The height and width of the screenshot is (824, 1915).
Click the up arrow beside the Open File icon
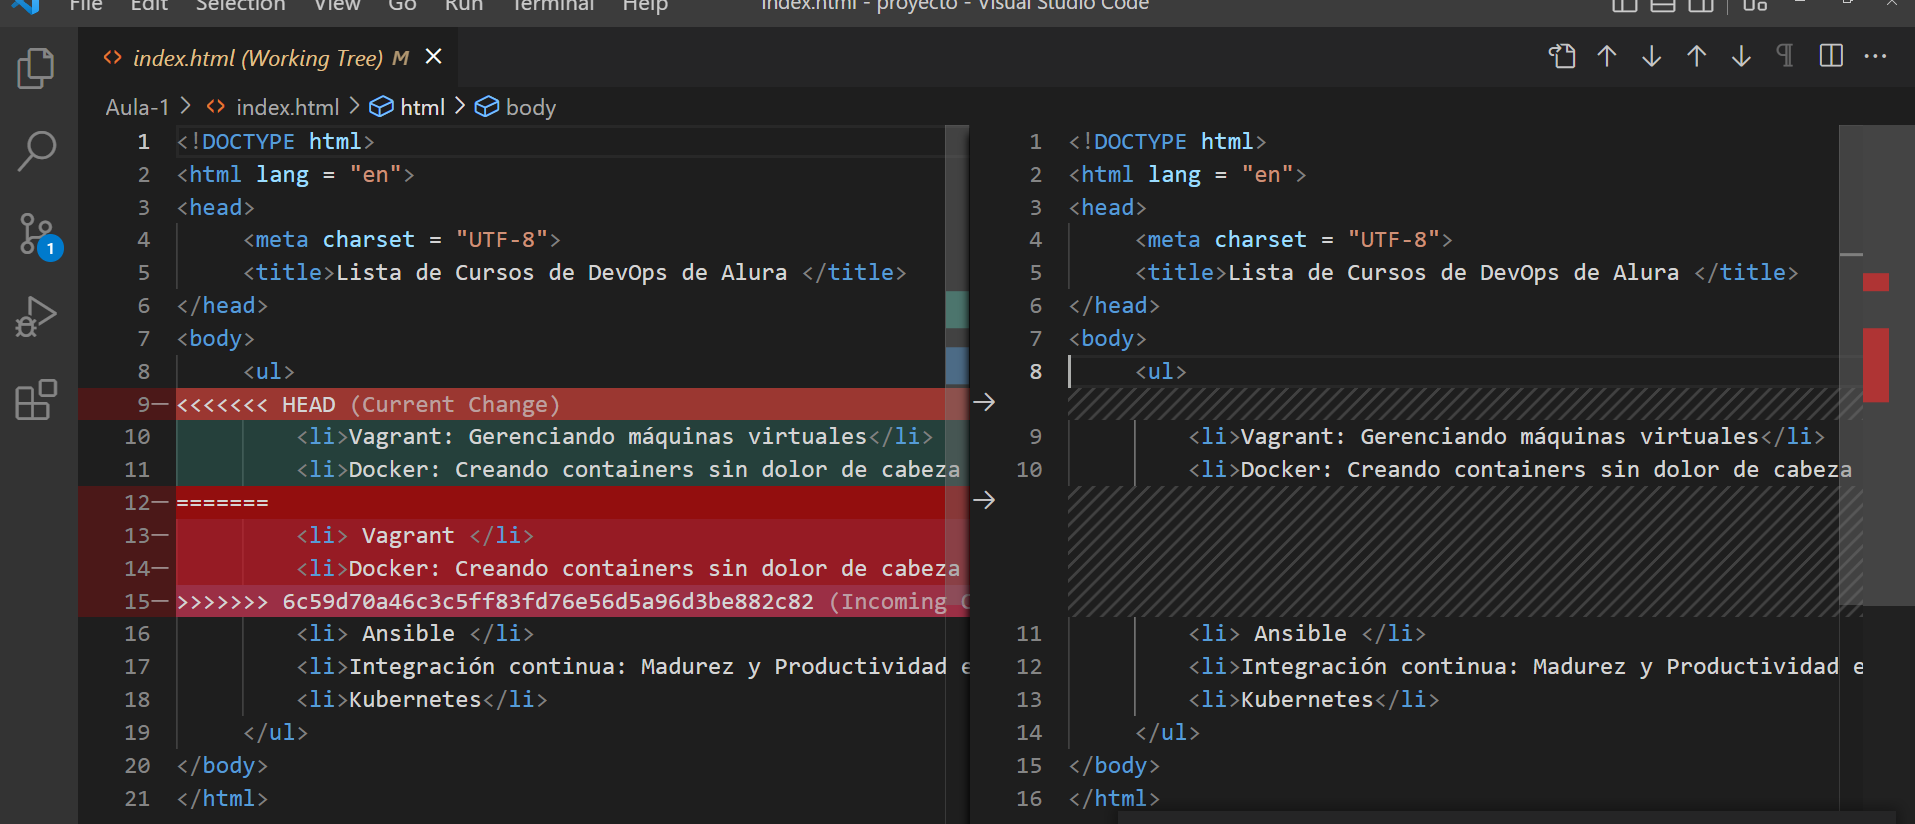[x=1607, y=56]
